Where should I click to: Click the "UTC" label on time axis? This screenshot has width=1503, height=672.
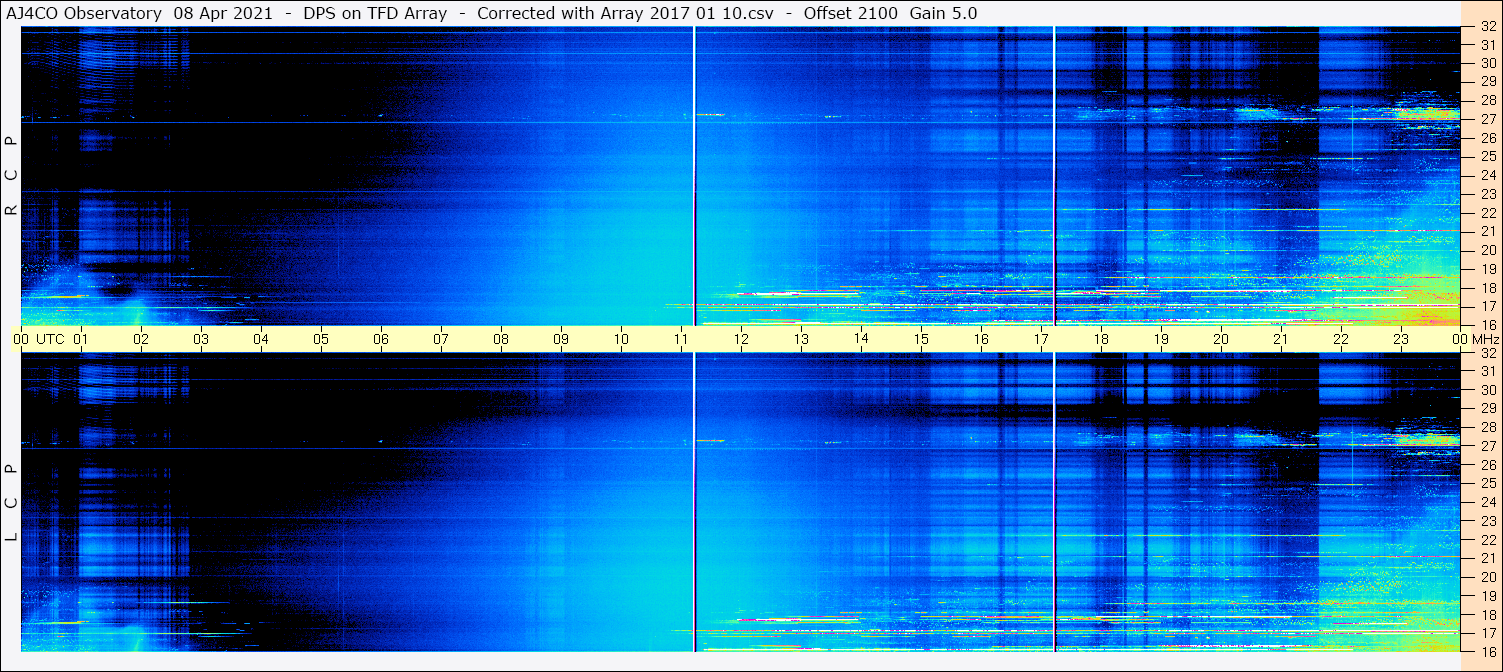point(51,339)
